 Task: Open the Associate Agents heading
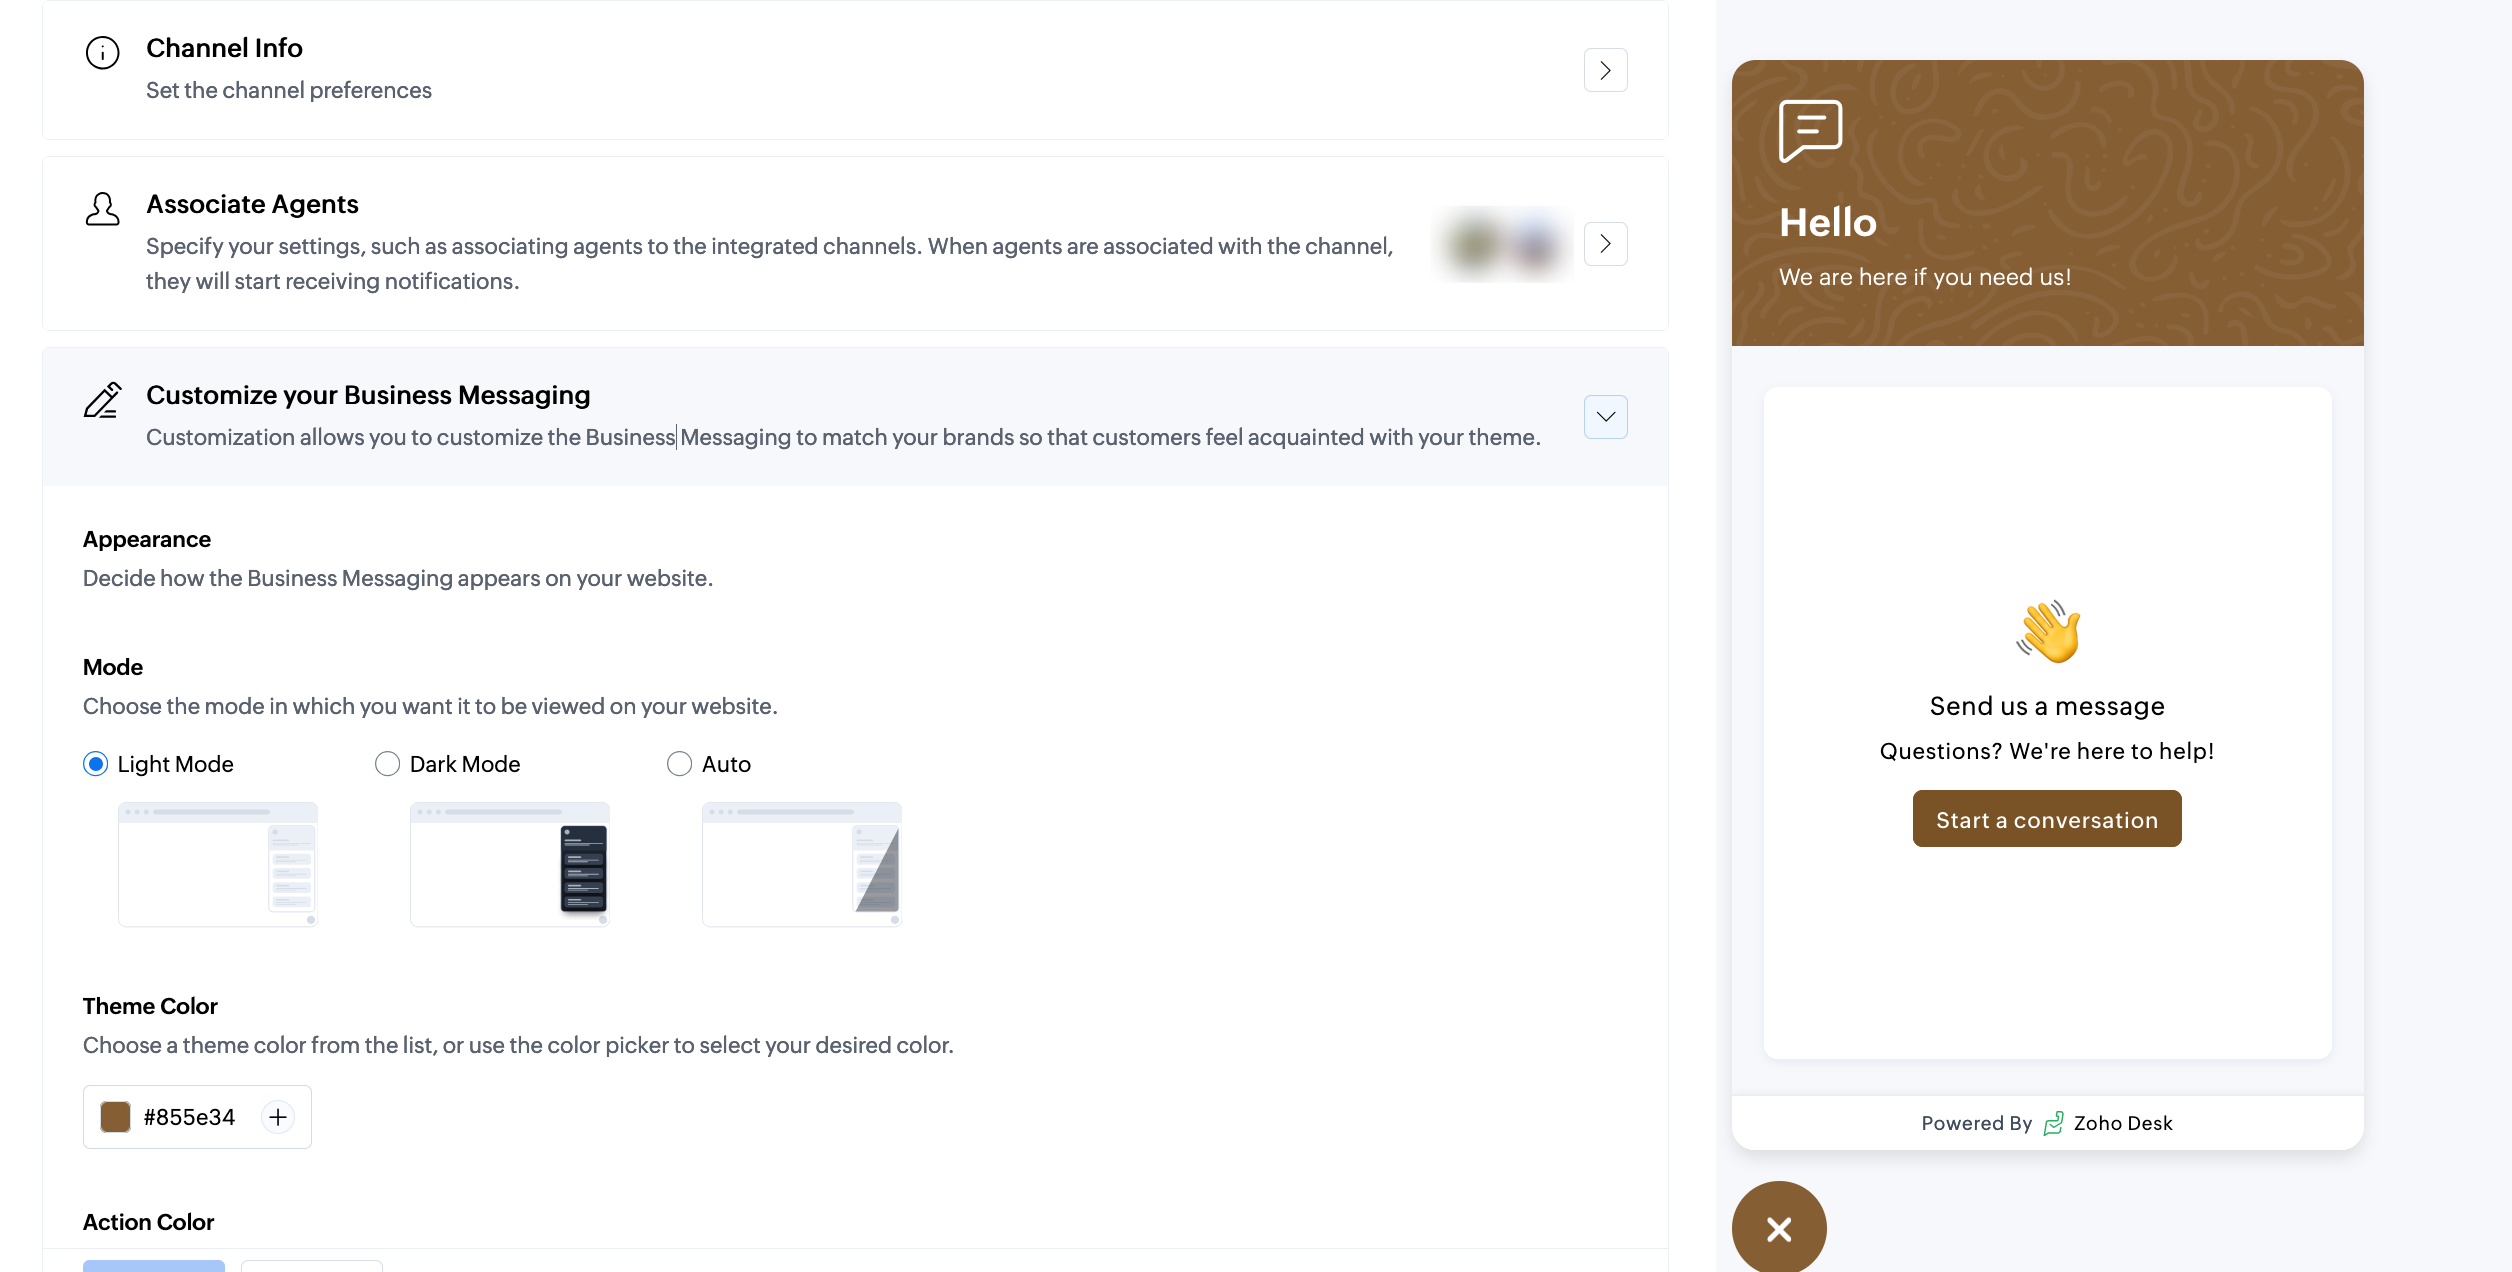click(252, 204)
